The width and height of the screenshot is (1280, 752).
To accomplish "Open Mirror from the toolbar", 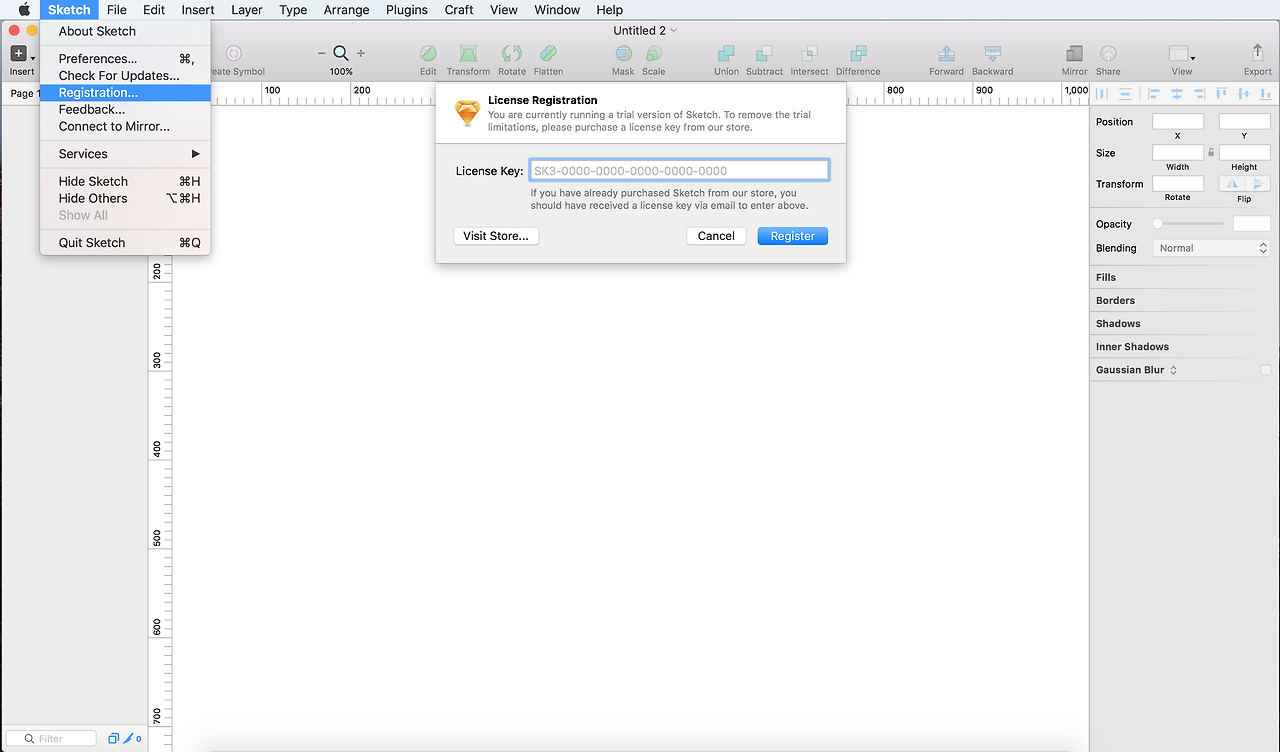I will 1074,54.
